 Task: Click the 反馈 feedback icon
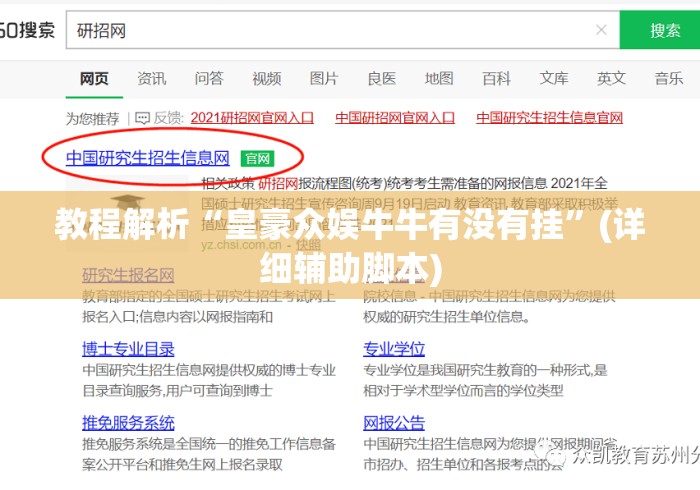coord(142,118)
